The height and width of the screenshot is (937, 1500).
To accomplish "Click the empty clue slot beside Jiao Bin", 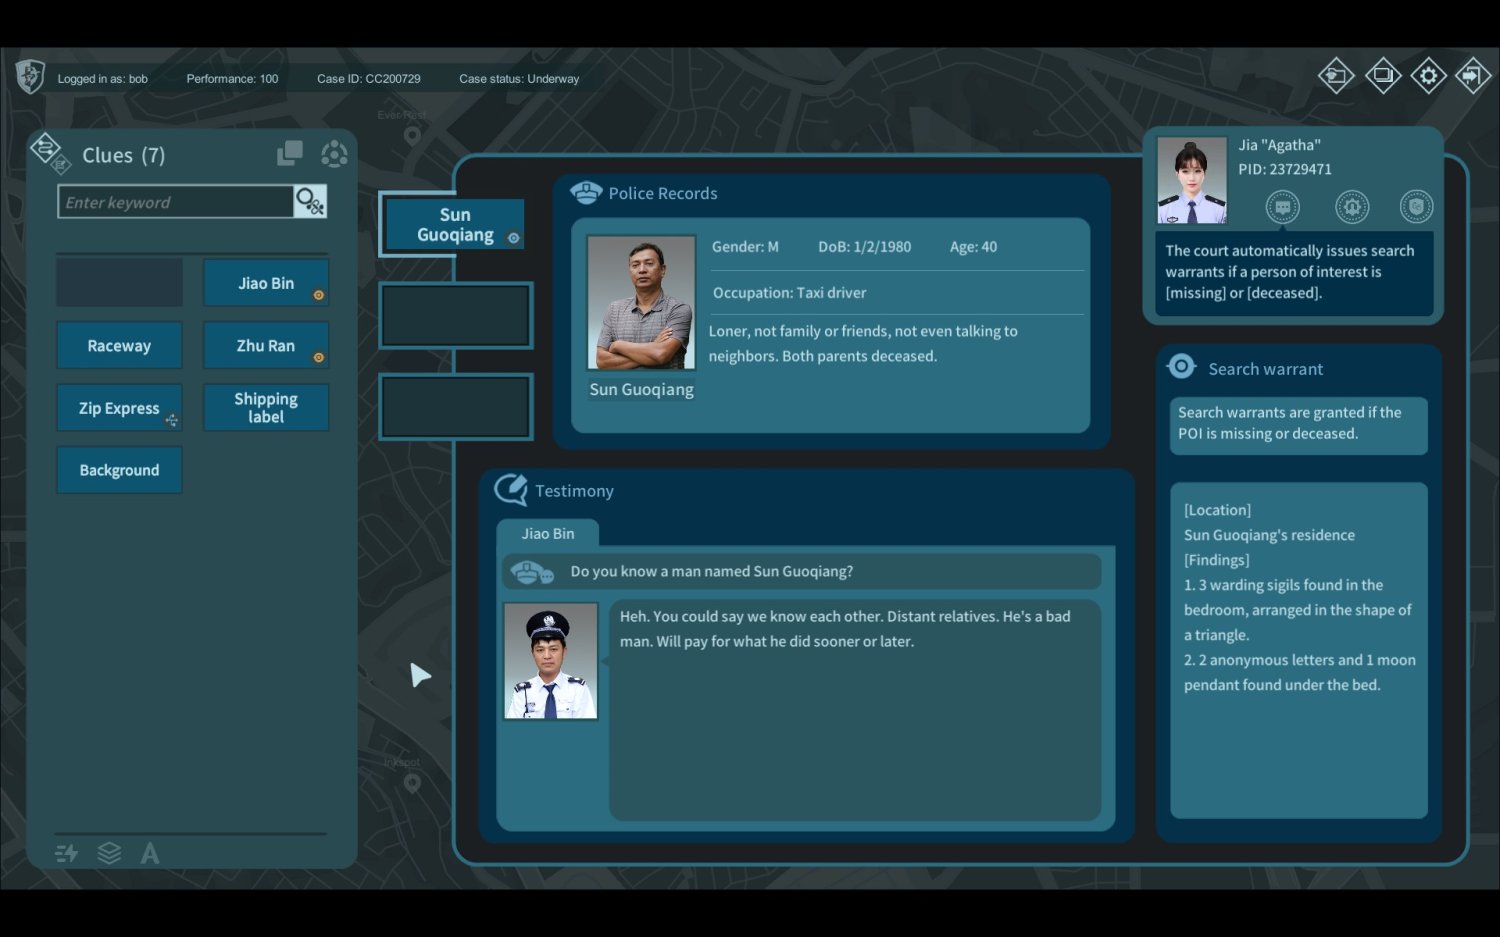I will click(119, 283).
